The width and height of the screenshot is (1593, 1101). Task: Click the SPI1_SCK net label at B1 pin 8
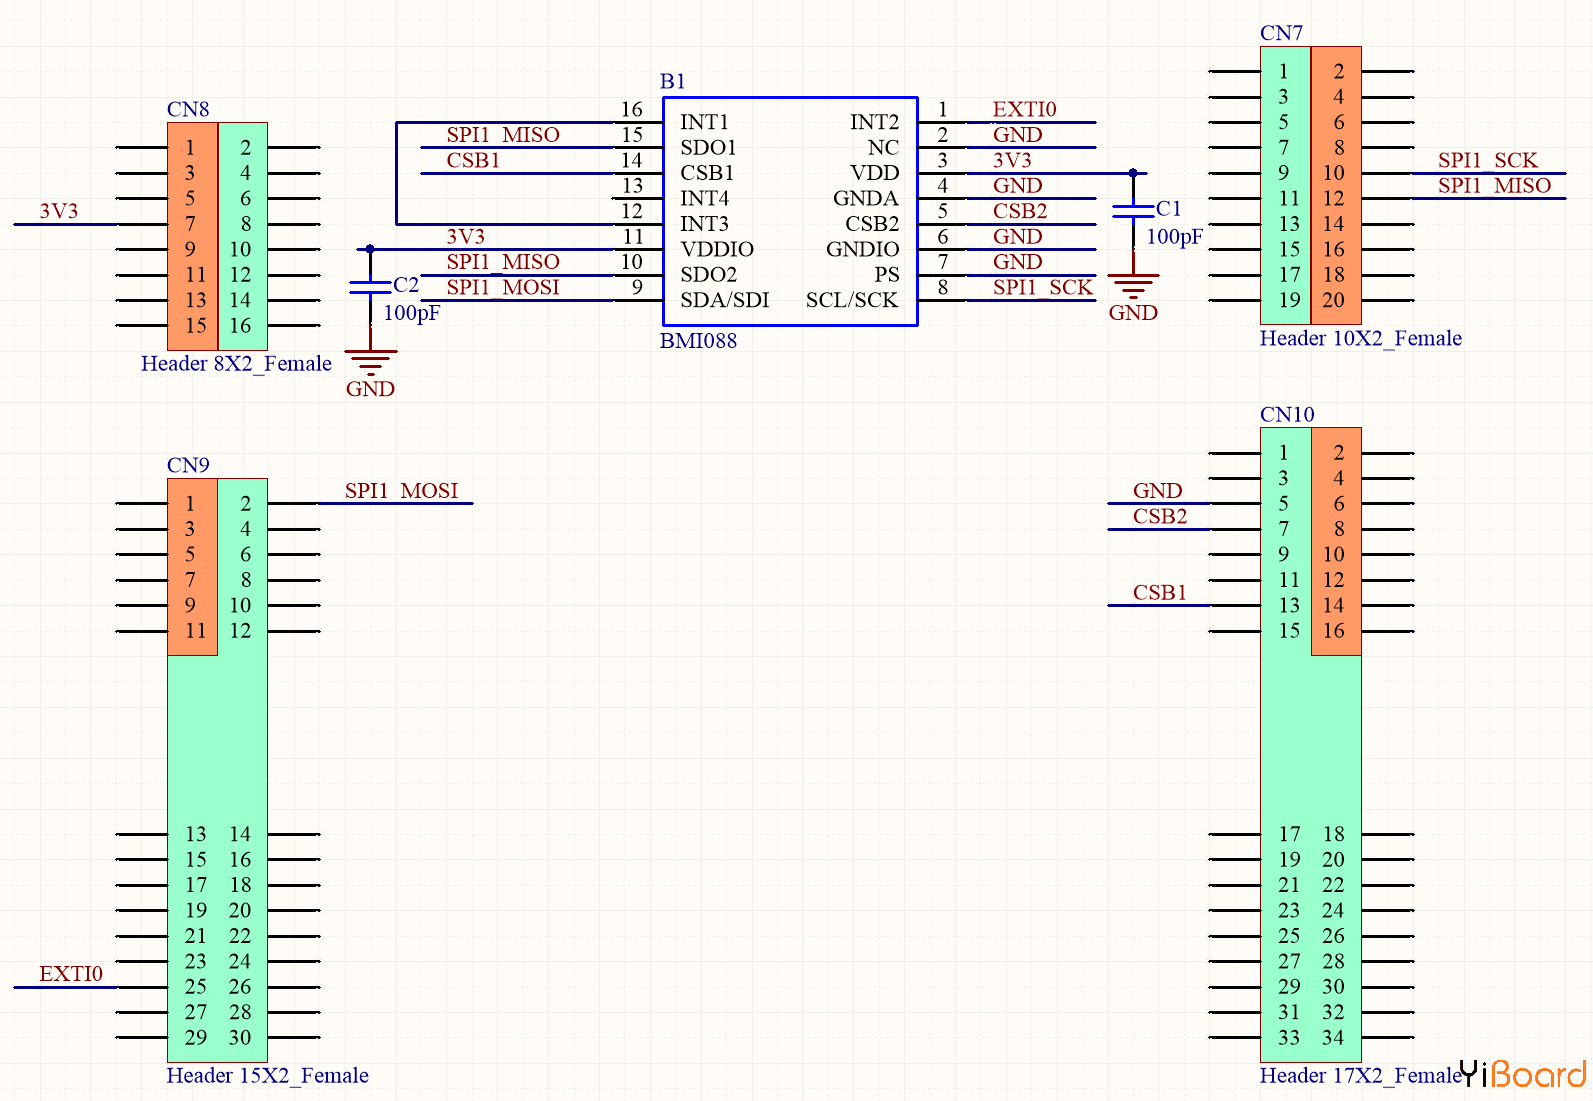[x=1043, y=288]
